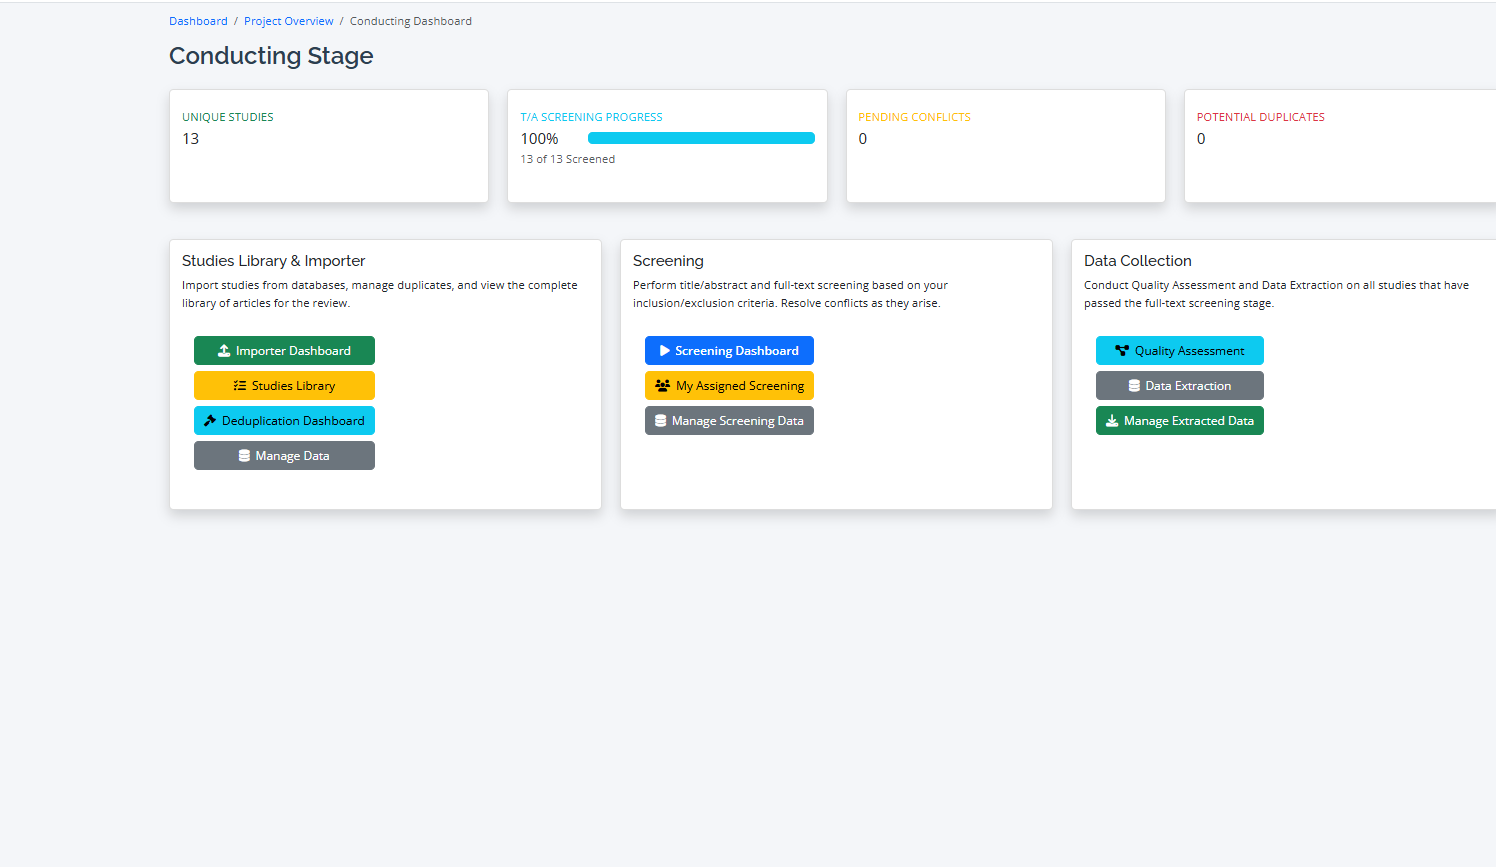Click the diagram icon on Quality Assessment
1496x867 pixels.
coord(1122,351)
